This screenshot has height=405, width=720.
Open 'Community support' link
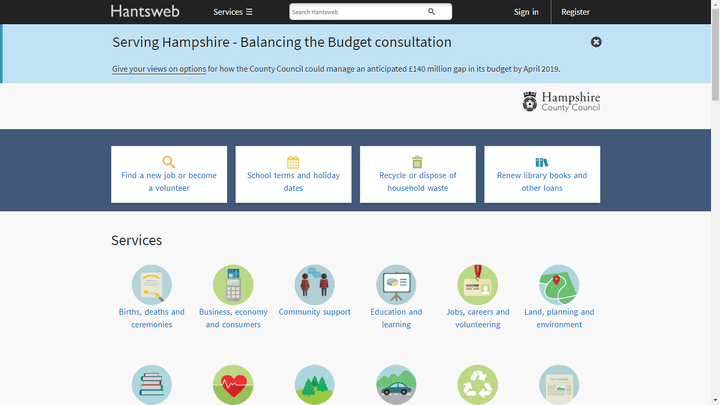point(315,312)
